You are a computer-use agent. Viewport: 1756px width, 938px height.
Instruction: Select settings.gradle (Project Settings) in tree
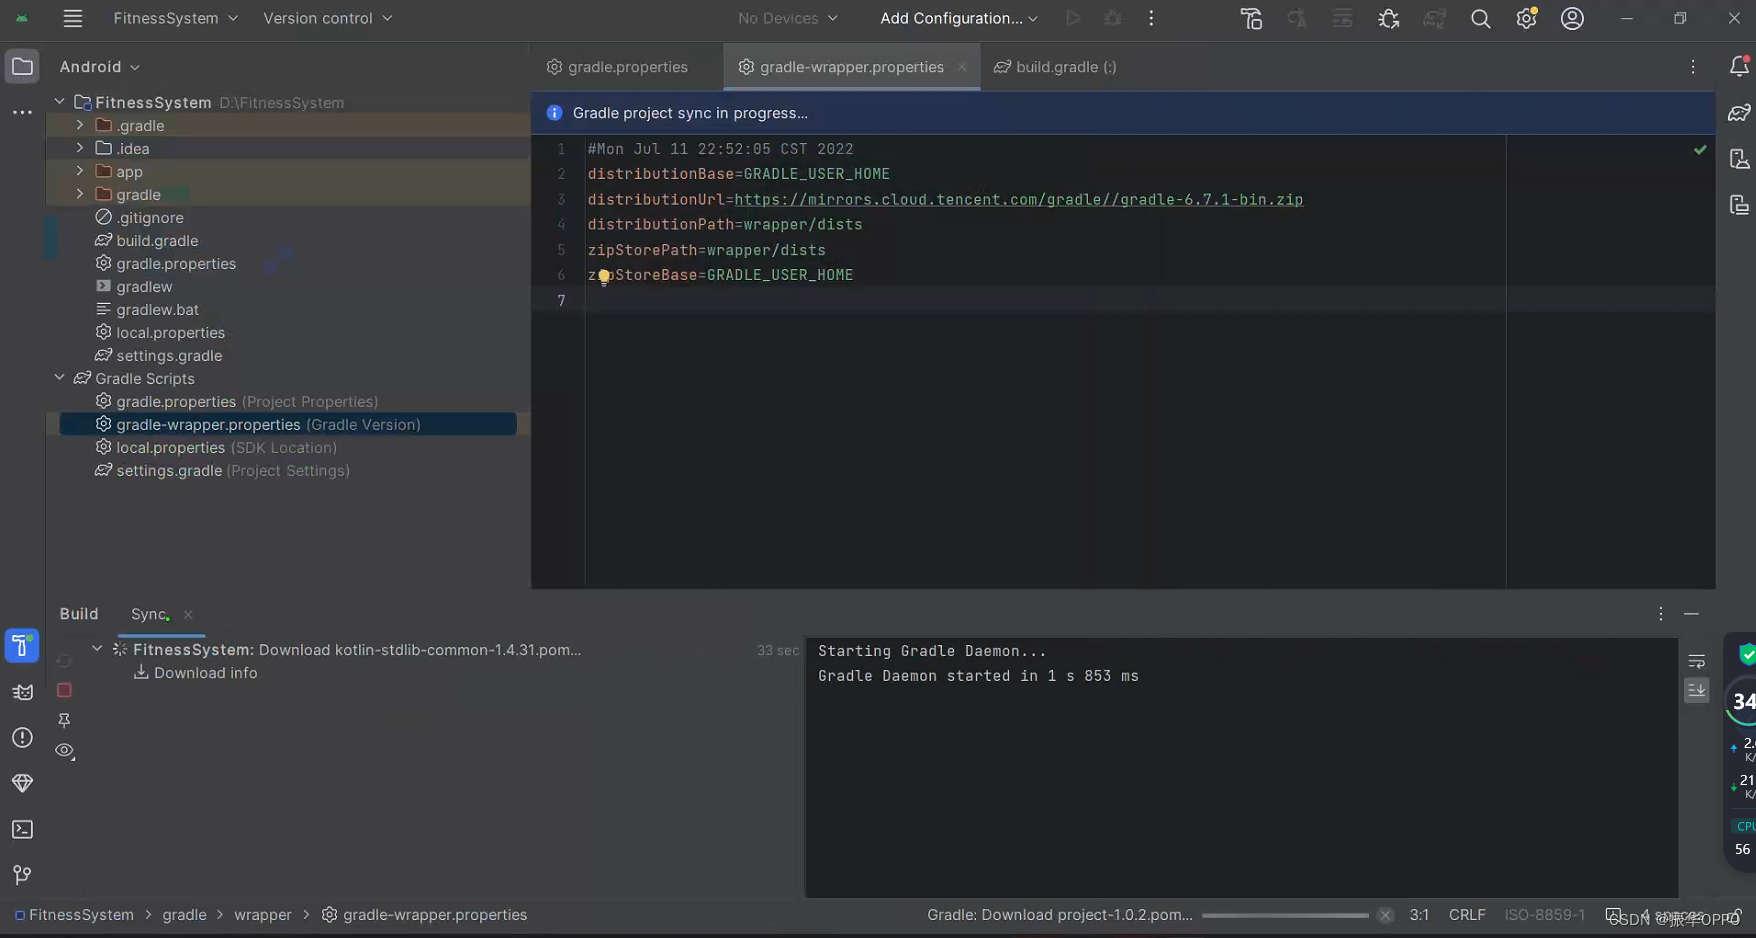pos(223,470)
